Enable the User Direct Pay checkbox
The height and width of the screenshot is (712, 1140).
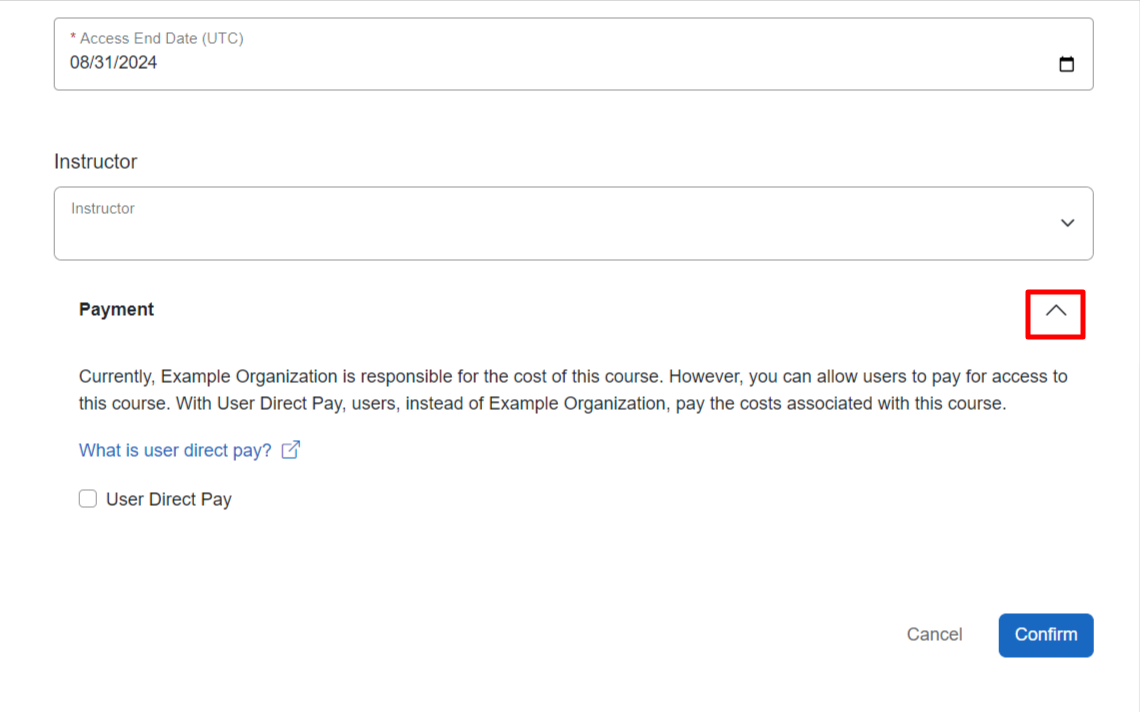pyautogui.click(x=88, y=499)
